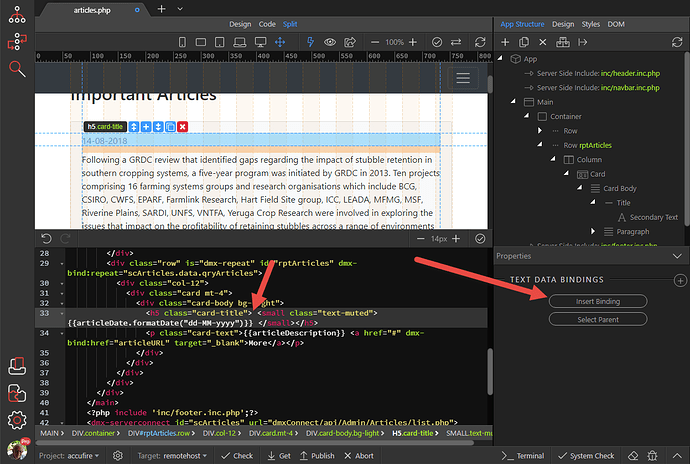Toggle the checkmark circle in code toolbar
This screenshot has height=464, width=690.
tap(480, 239)
